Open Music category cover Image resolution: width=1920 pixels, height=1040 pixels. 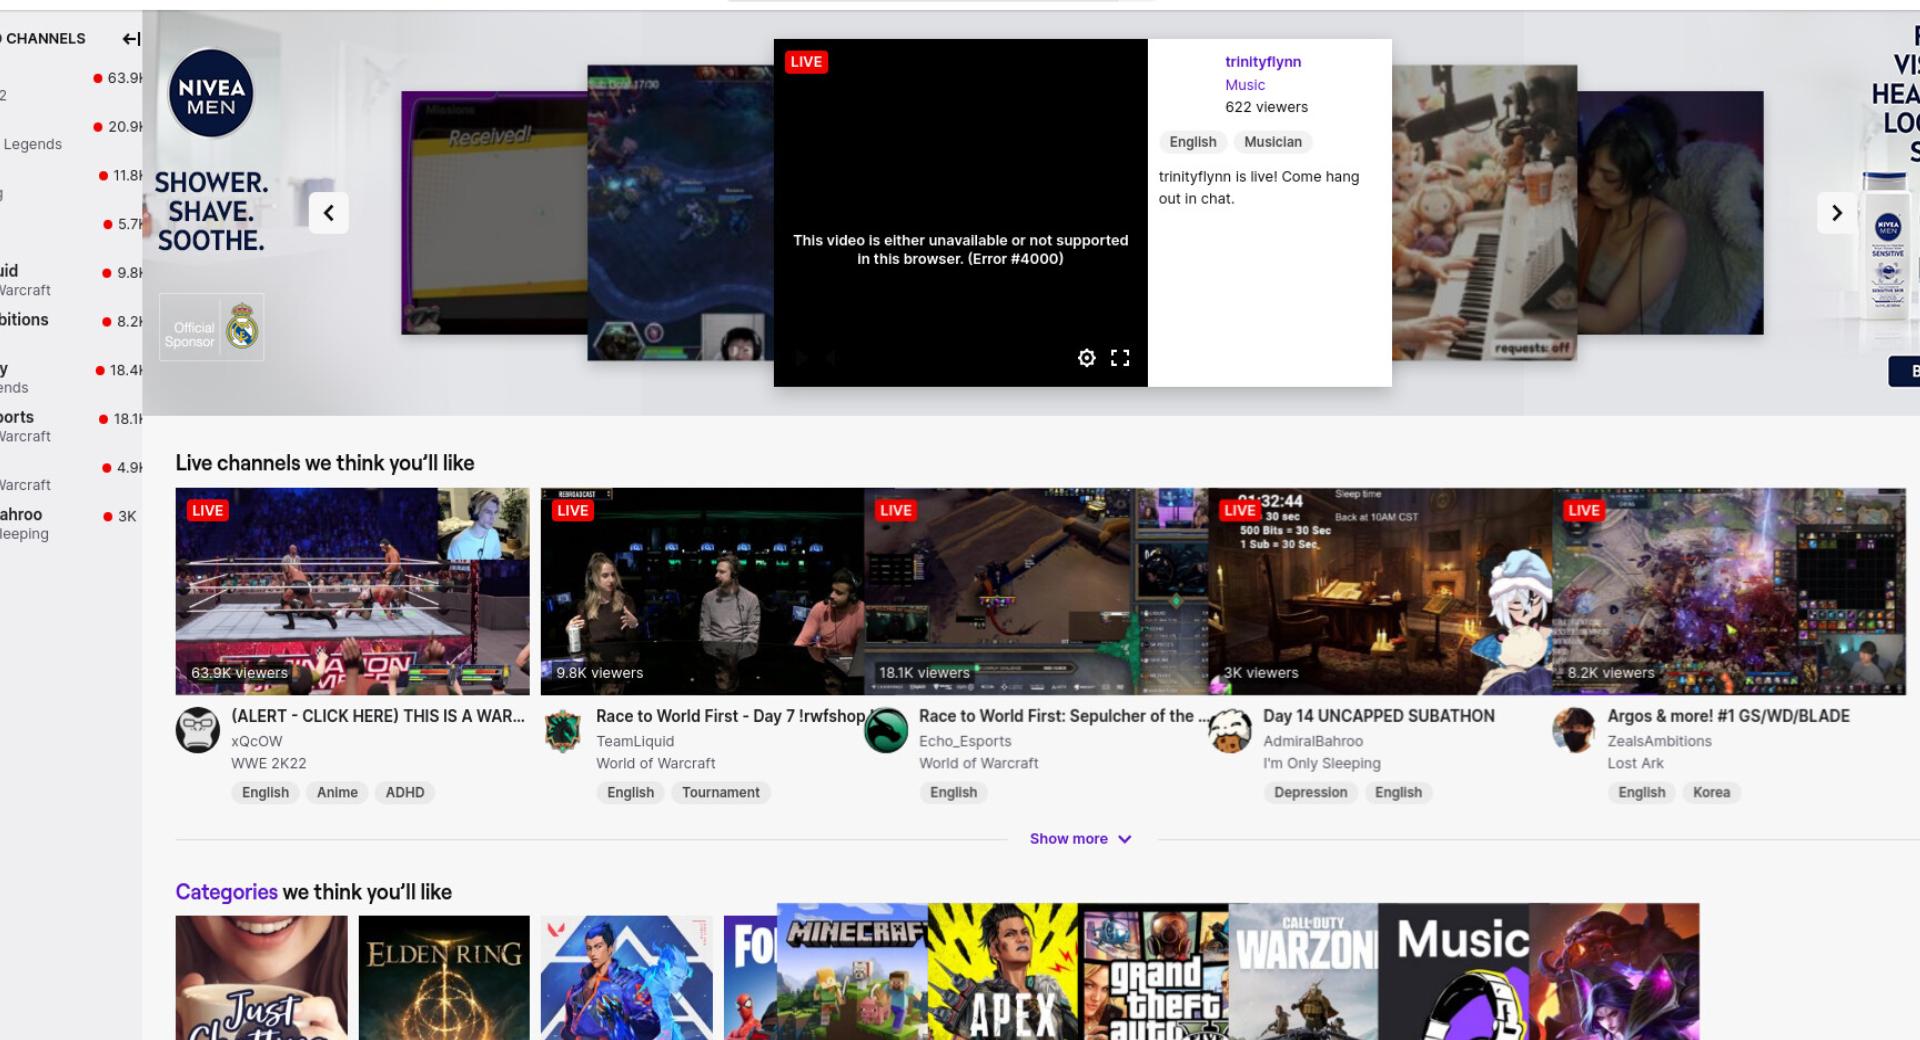point(1454,972)
